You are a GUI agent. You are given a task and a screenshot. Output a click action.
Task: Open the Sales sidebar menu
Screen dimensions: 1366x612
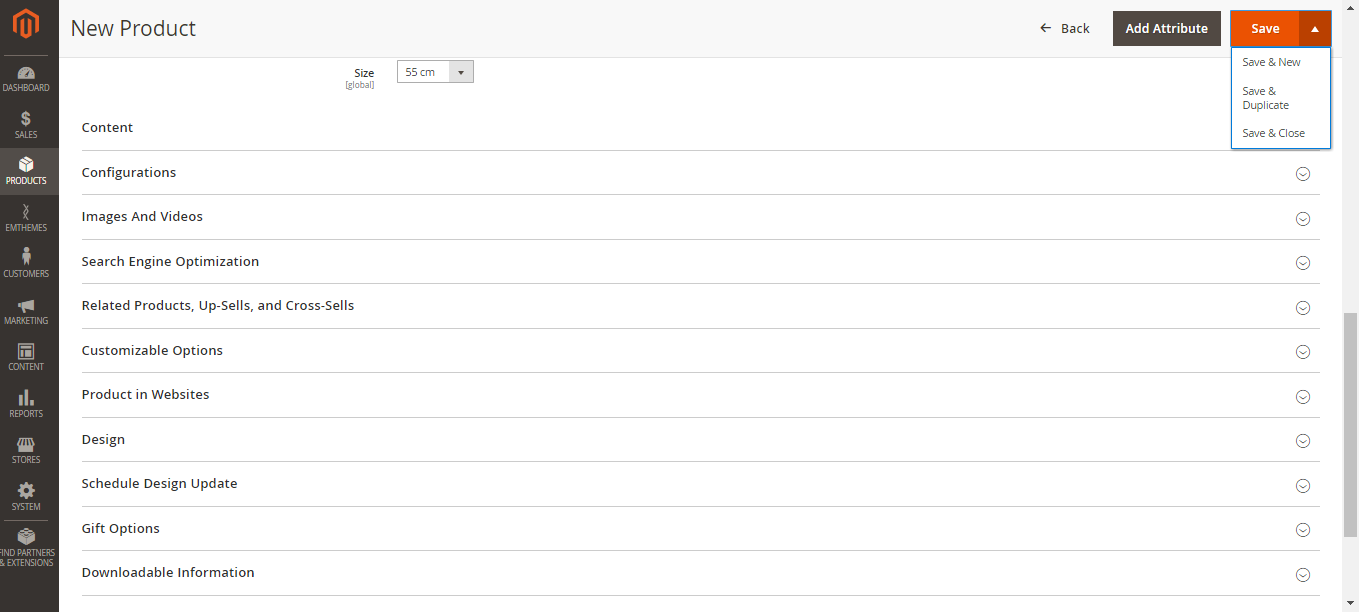click(26, 125)
